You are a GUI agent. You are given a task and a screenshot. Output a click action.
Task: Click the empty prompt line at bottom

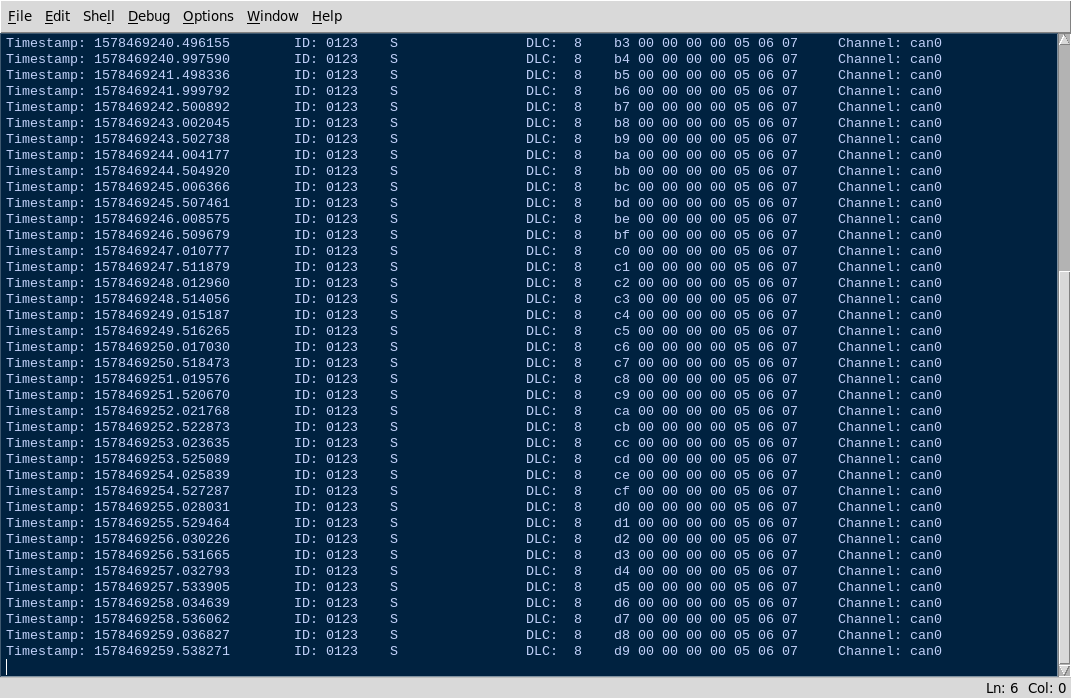pos(529,667)
